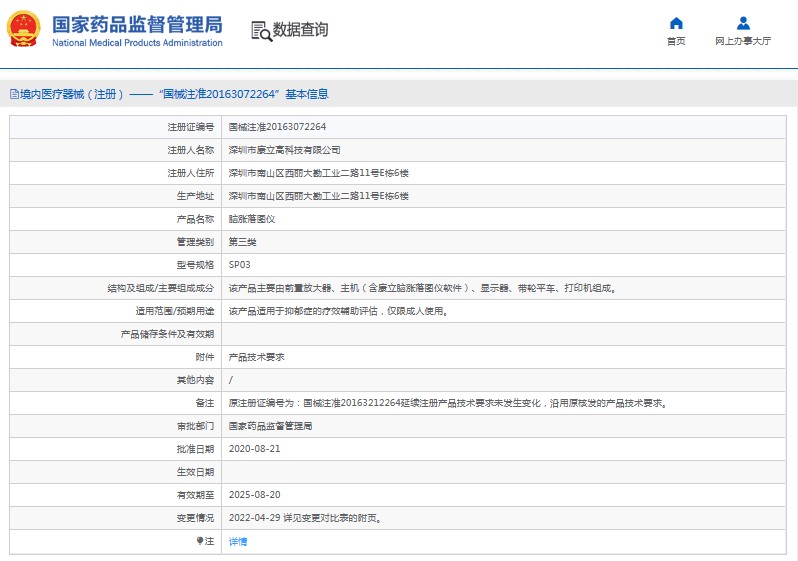
Task: Select 深圳市康立高科技有限公司 registrant name
Action: [284, 150]
